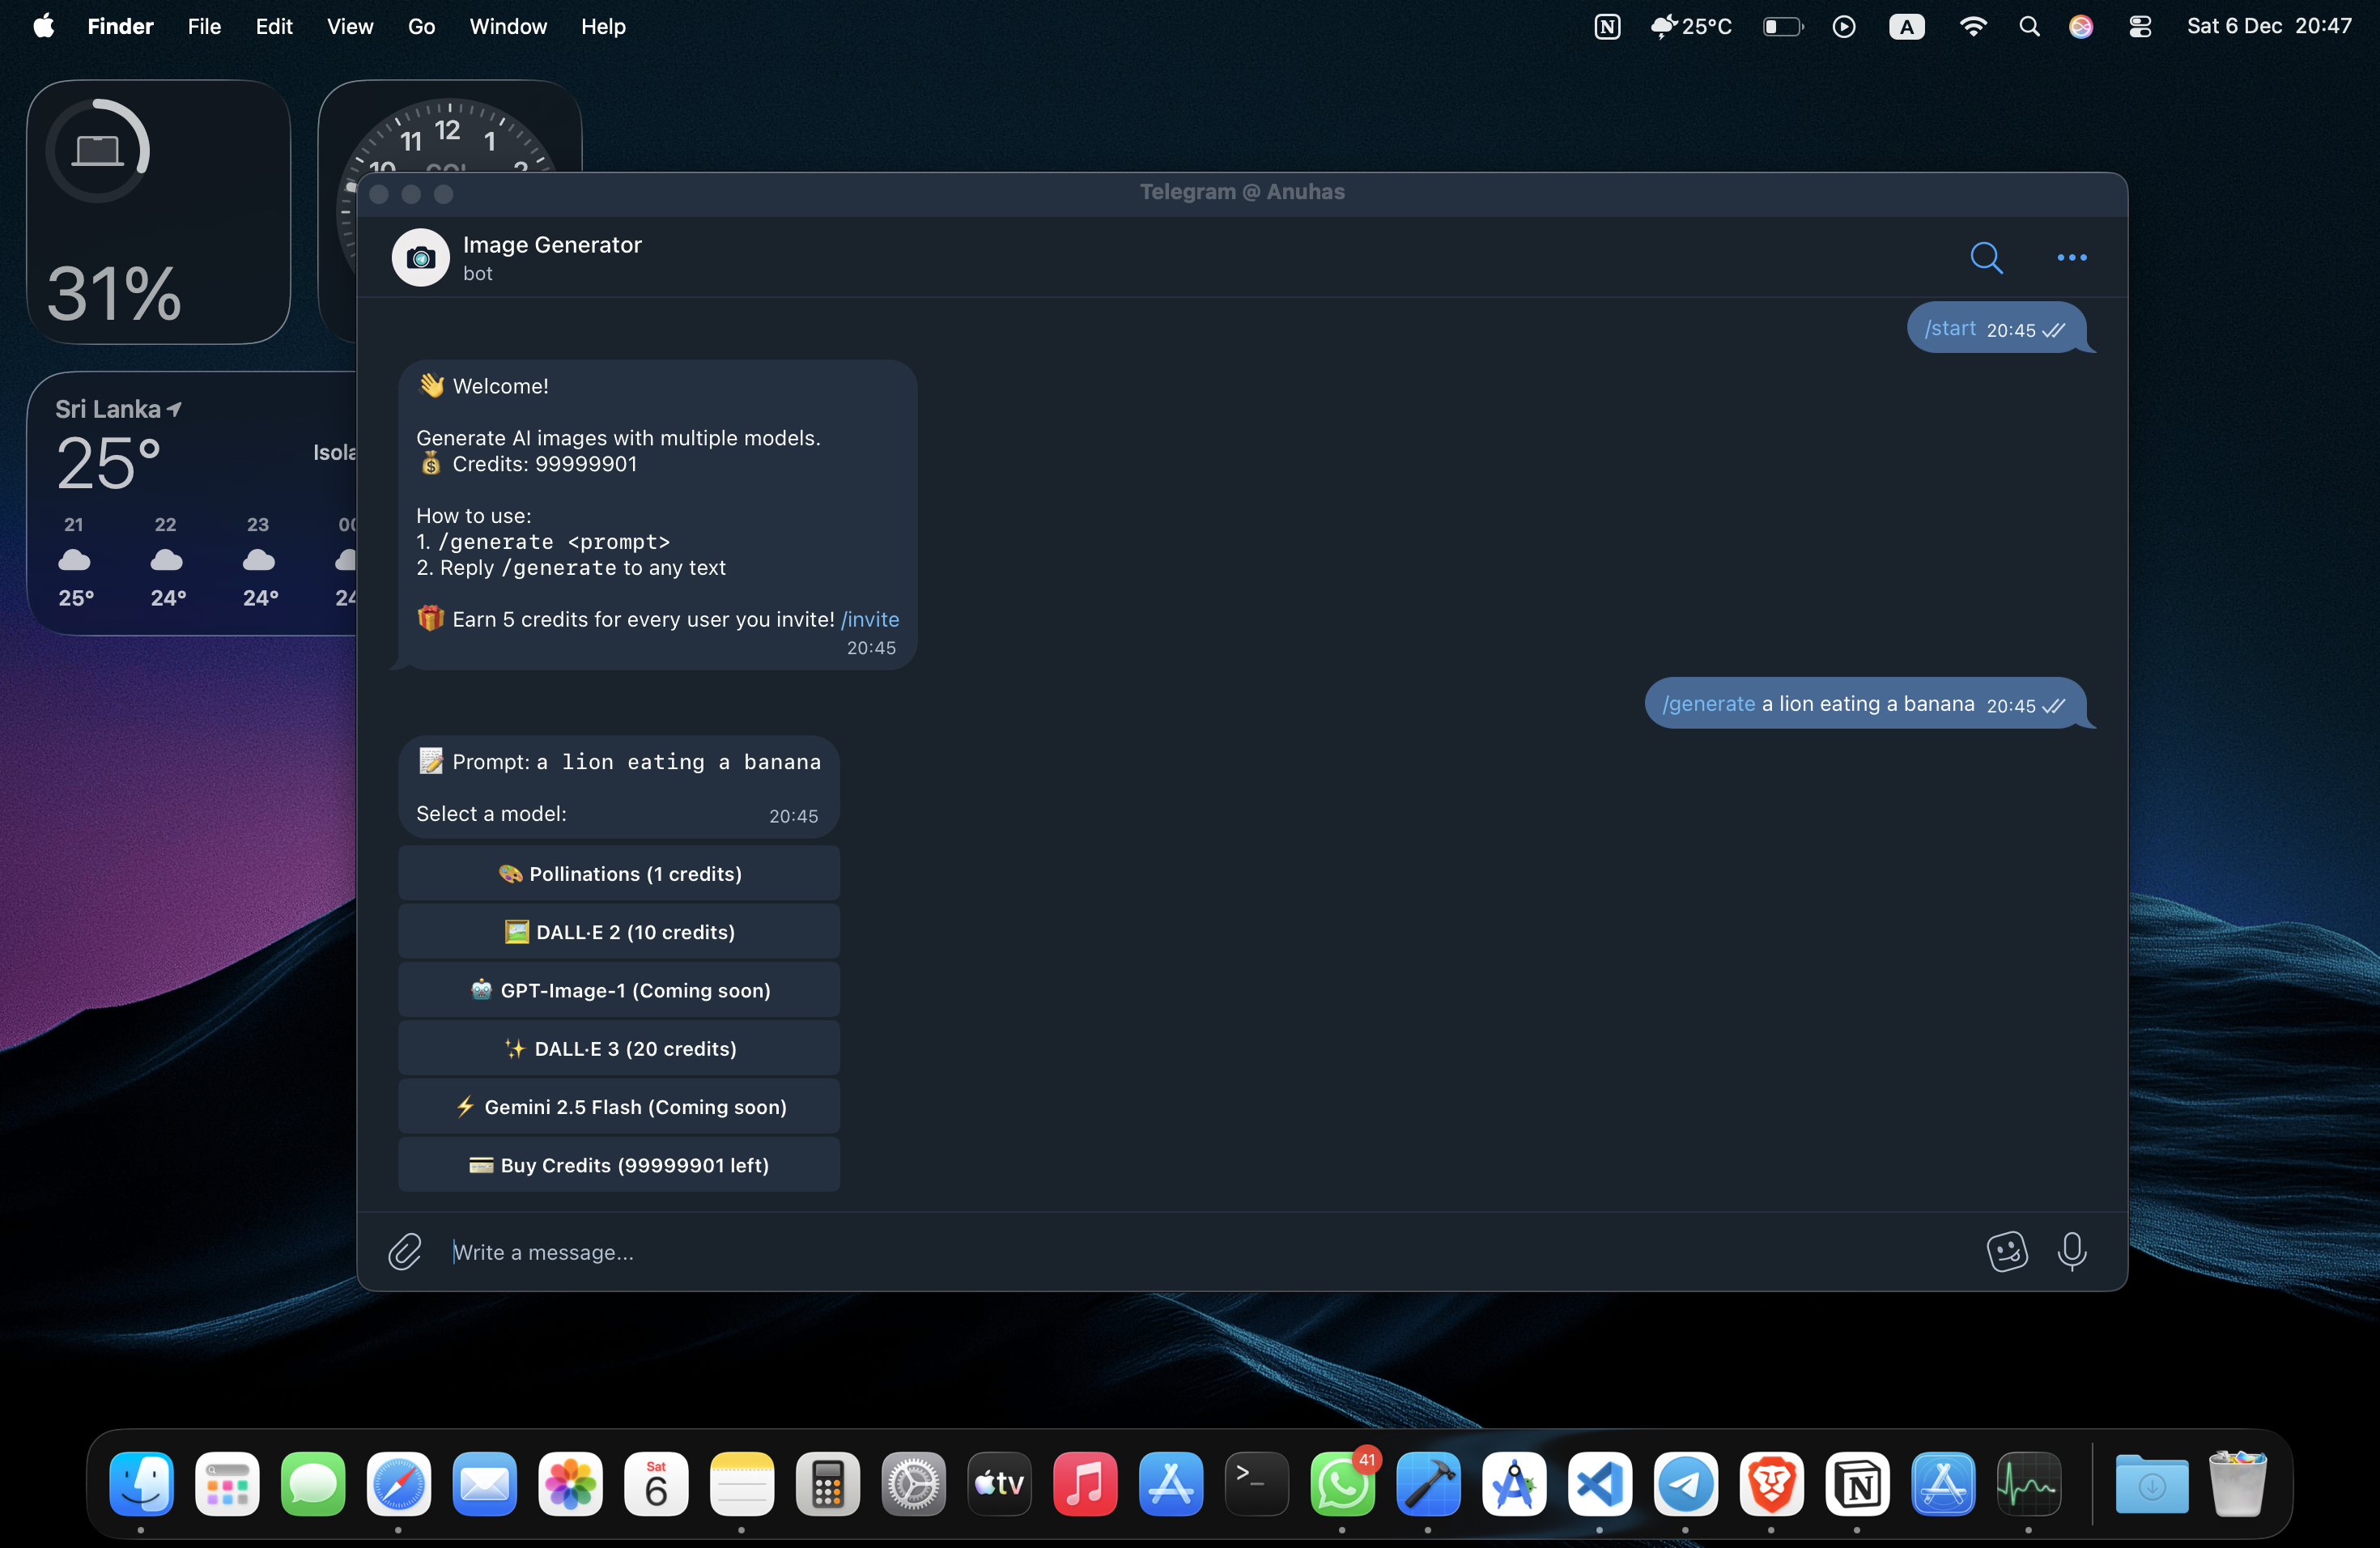Image resolution: width=2380 pixels, height=1548 pixels.
Task: Open the Go menu
Action: pos(420,26)
